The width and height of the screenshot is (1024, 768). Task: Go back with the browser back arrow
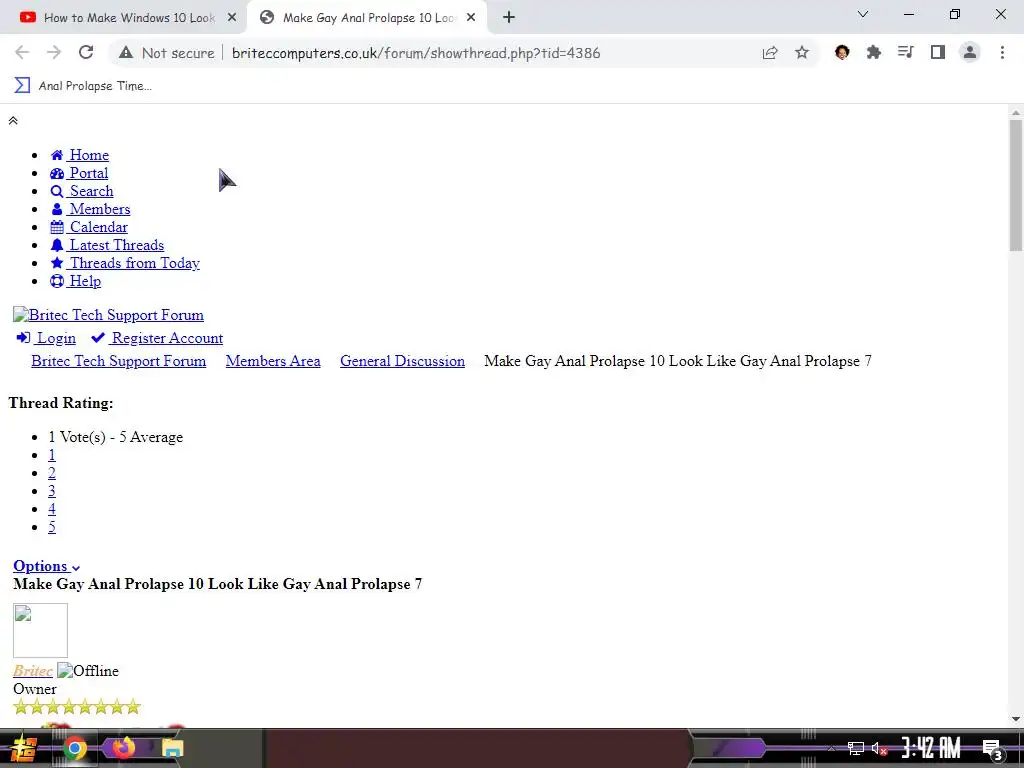(22, 53)
